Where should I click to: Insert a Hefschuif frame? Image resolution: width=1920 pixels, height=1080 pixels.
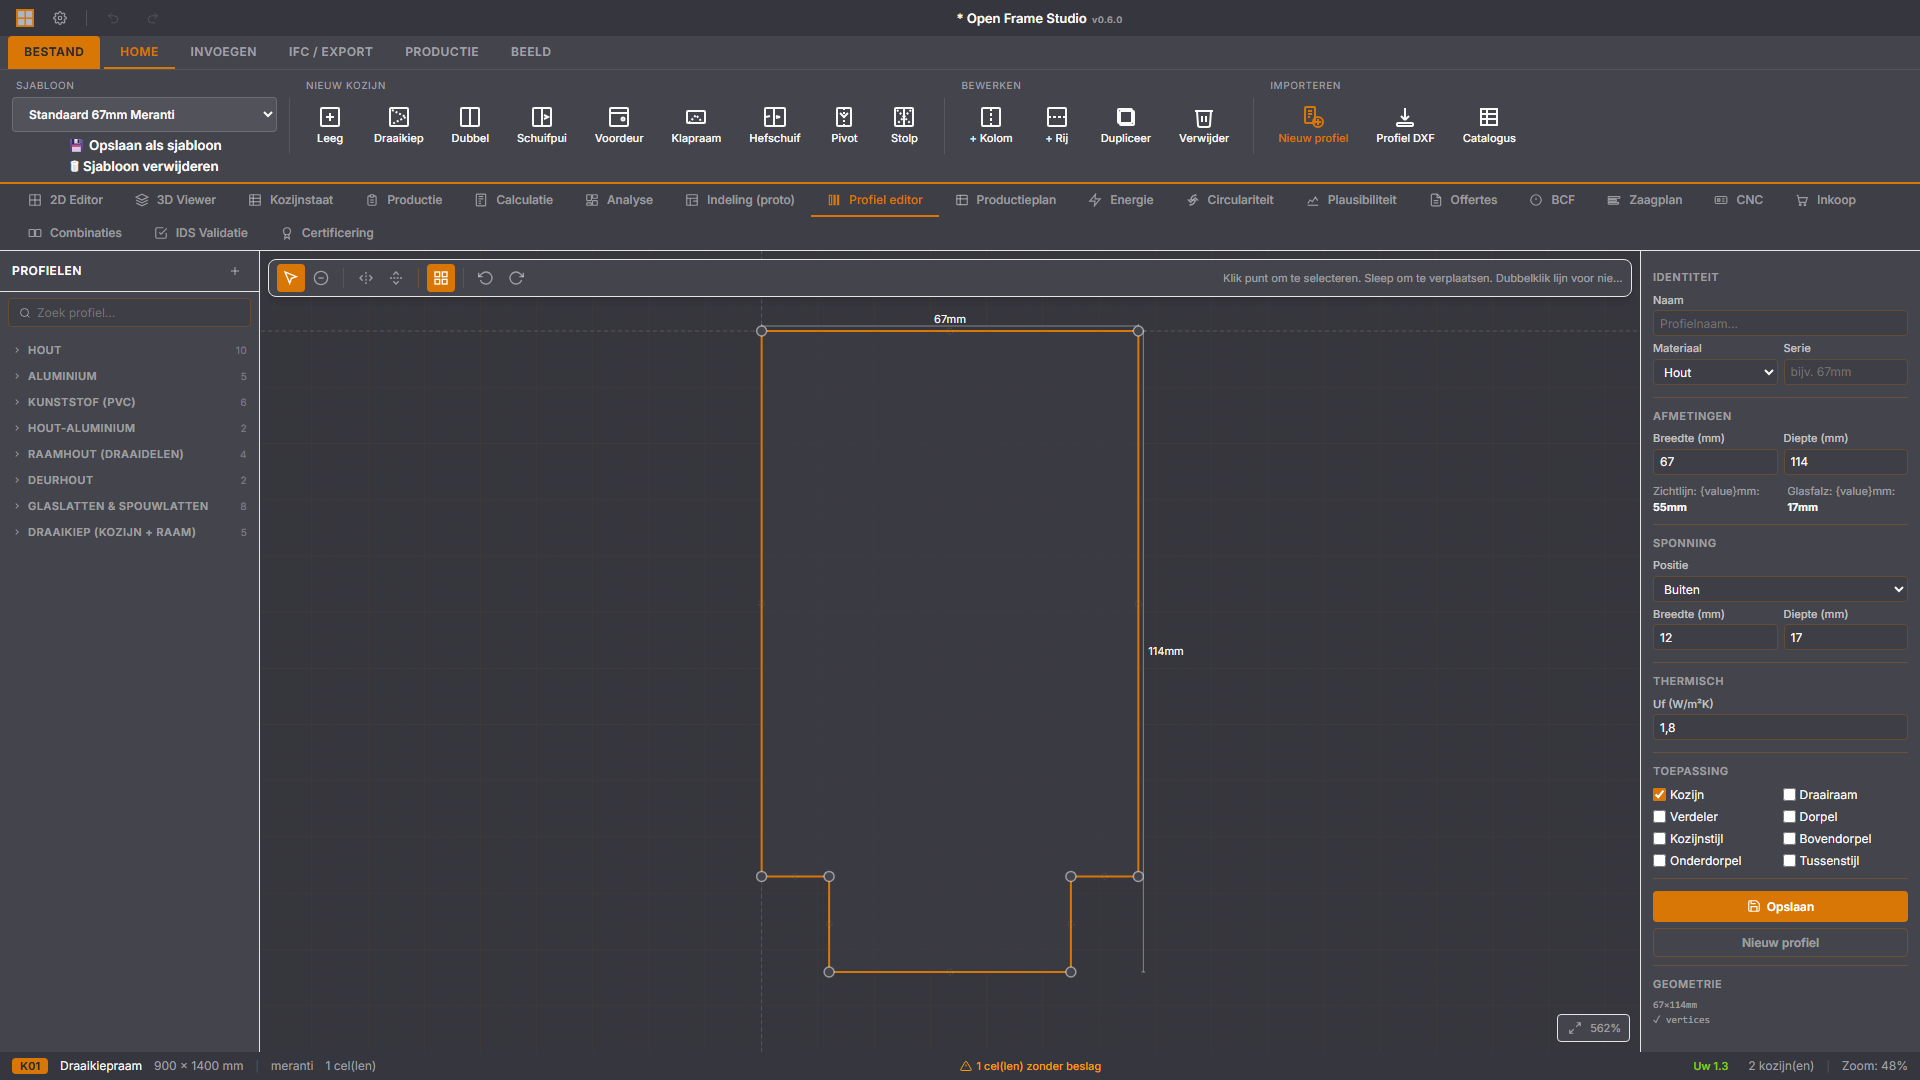pos(774,125)
